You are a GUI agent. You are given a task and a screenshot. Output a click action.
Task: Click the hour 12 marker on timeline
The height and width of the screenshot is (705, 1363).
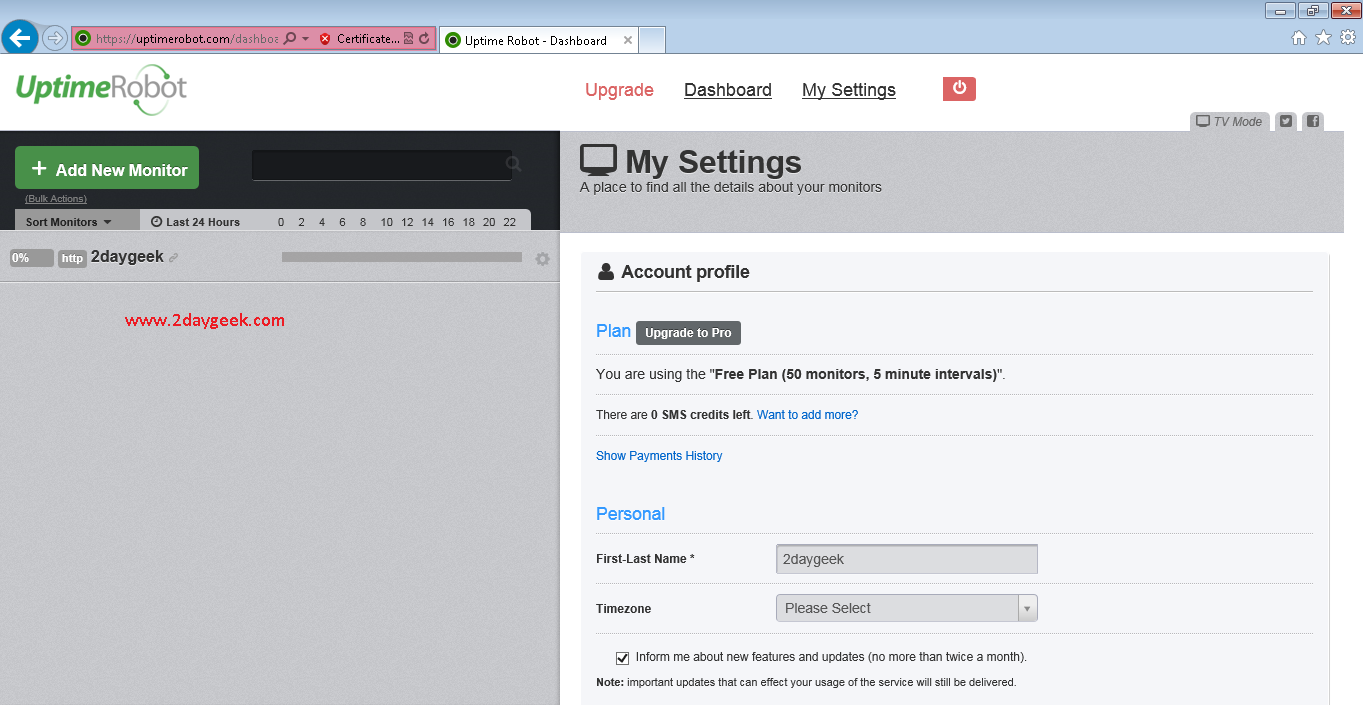pos(407,222)
